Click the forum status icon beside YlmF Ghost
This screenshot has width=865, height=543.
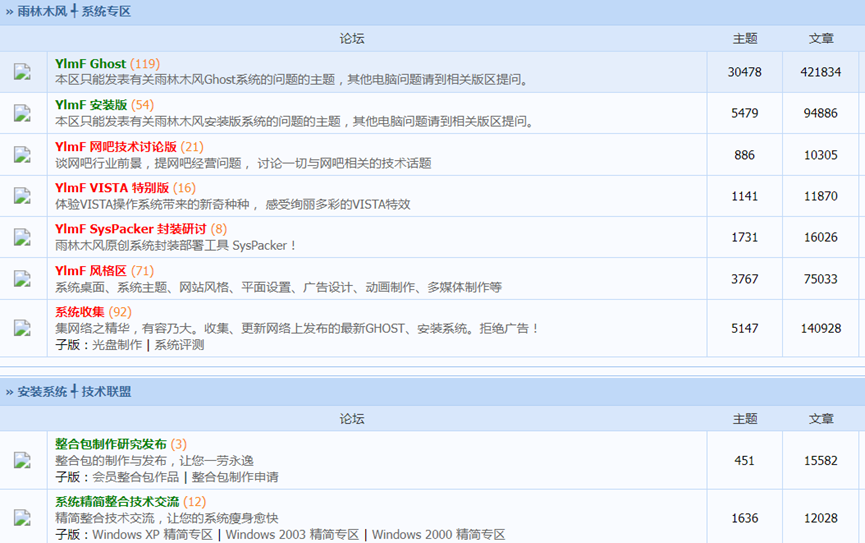click(x=22, y=72)
